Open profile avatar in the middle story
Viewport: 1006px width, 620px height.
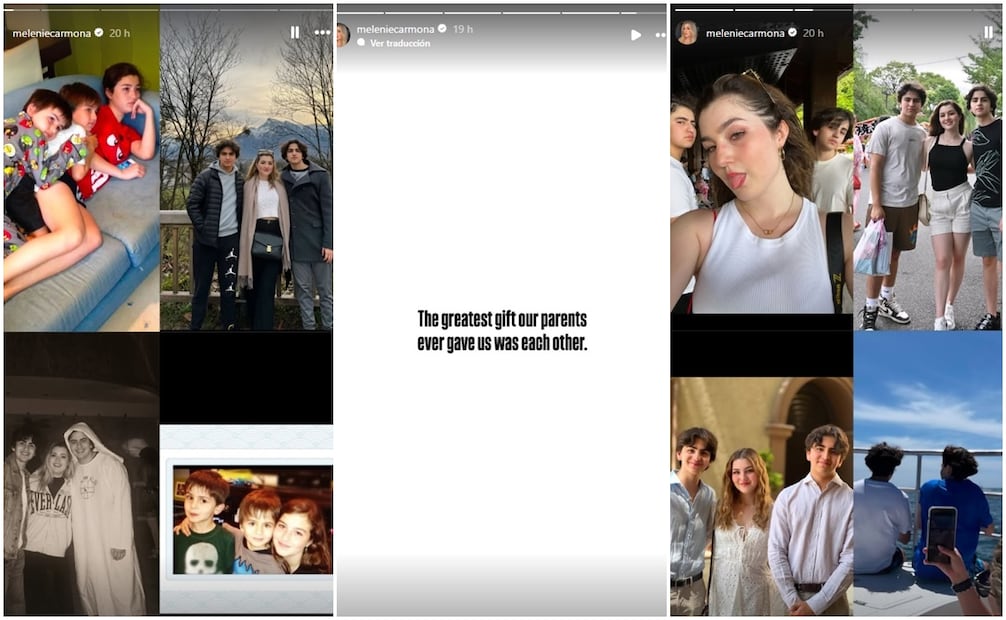pyautogui.click(x=343, y=35)
